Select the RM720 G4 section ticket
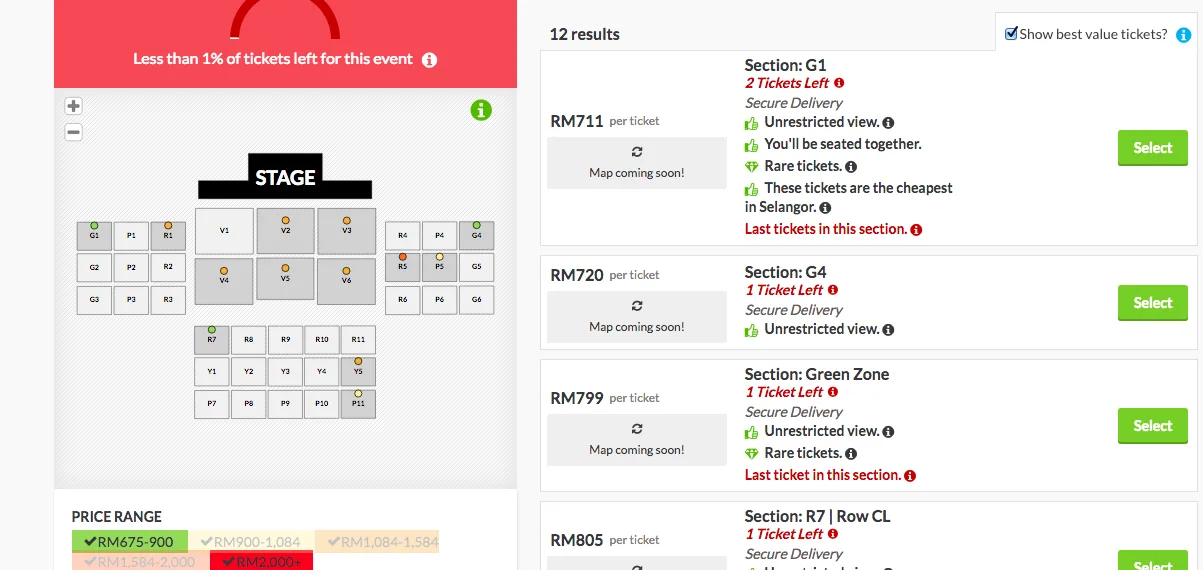The width and height of the screenshot is (1203, 570). click(1152, 303)
